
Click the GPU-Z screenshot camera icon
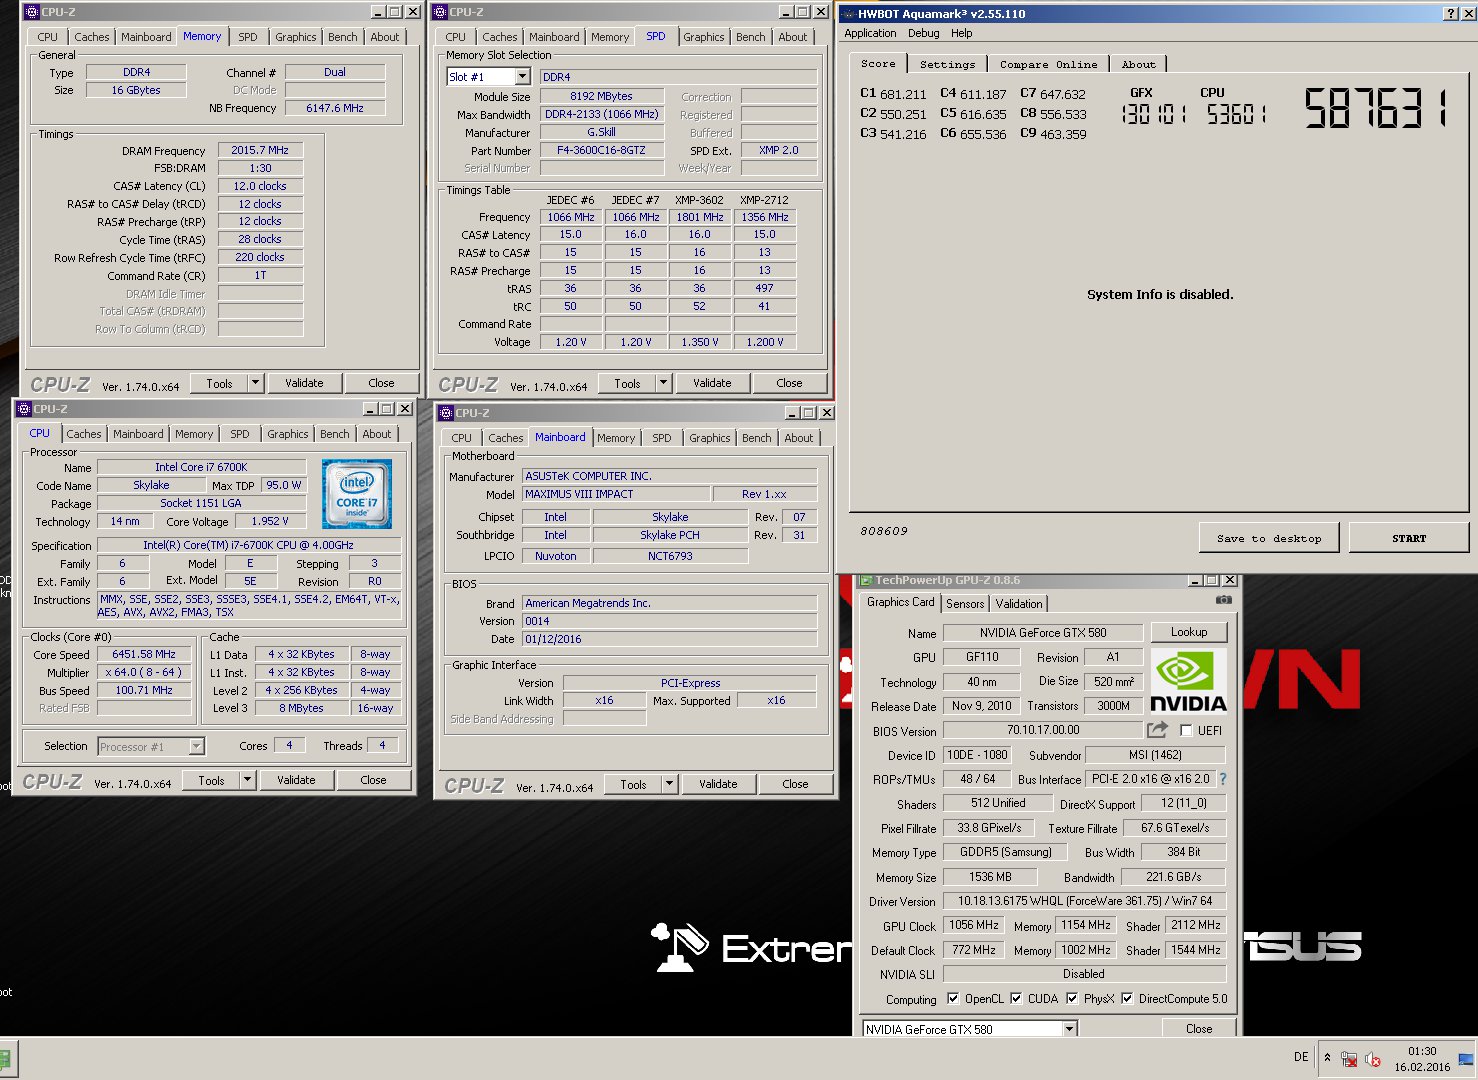tap(1223, 600)
